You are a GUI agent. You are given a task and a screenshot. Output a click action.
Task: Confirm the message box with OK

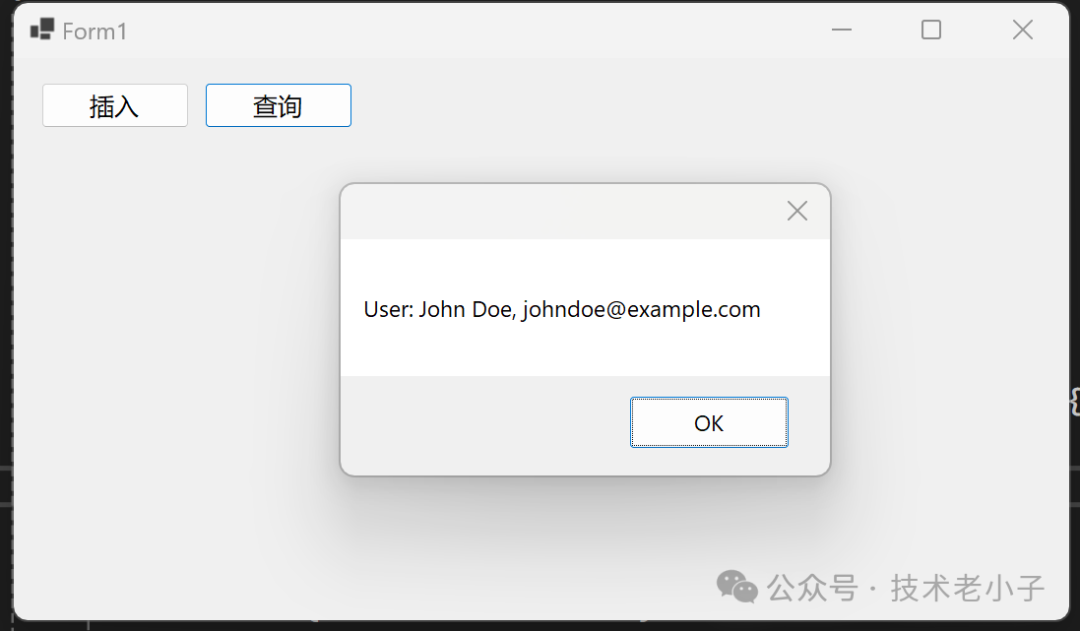pos(709,422)
